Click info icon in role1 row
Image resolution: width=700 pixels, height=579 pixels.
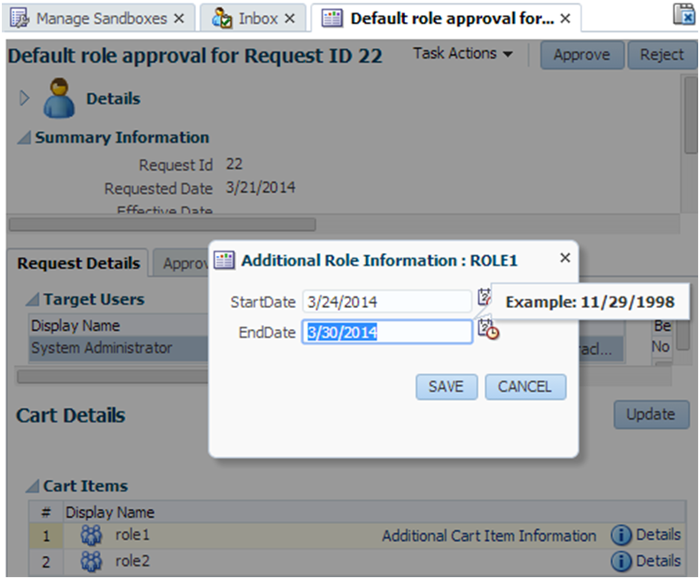[621, 535]
